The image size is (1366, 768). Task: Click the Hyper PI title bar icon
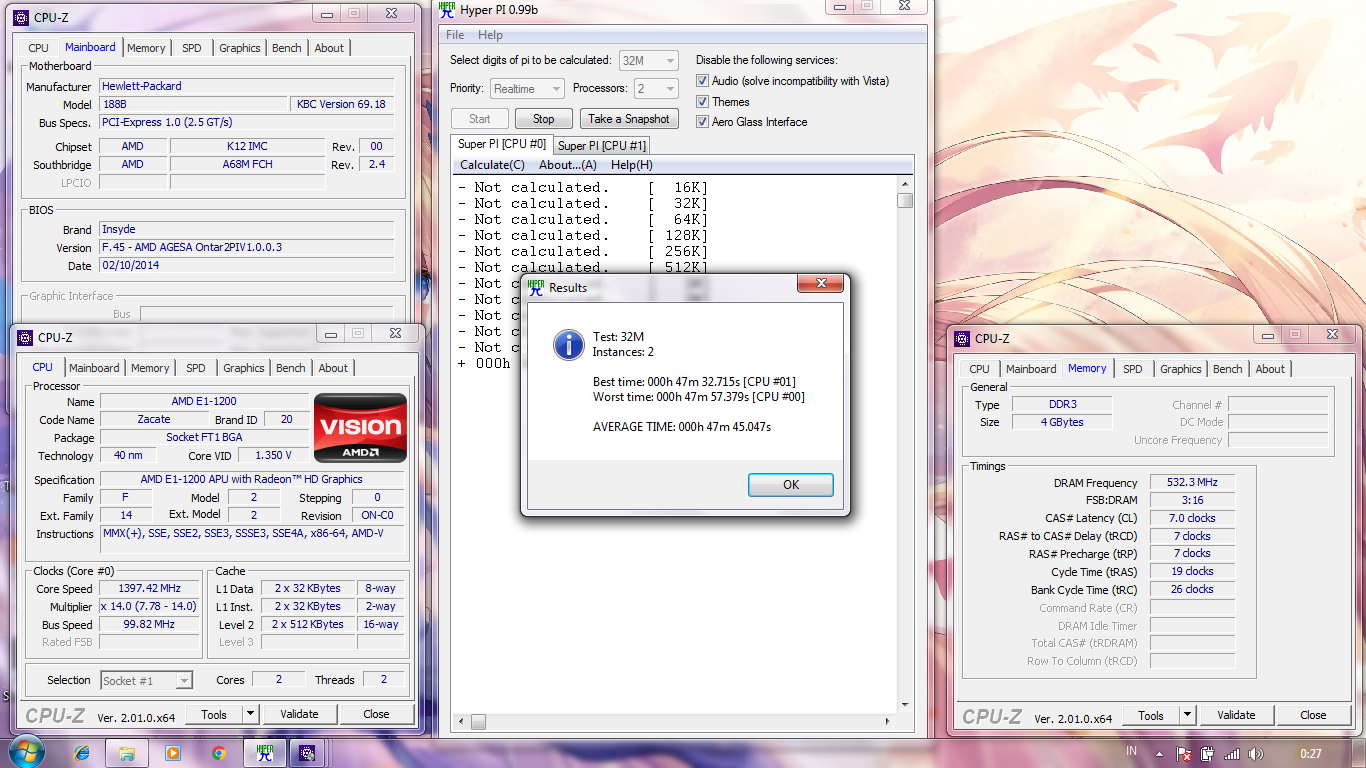(x=447, y=9)
